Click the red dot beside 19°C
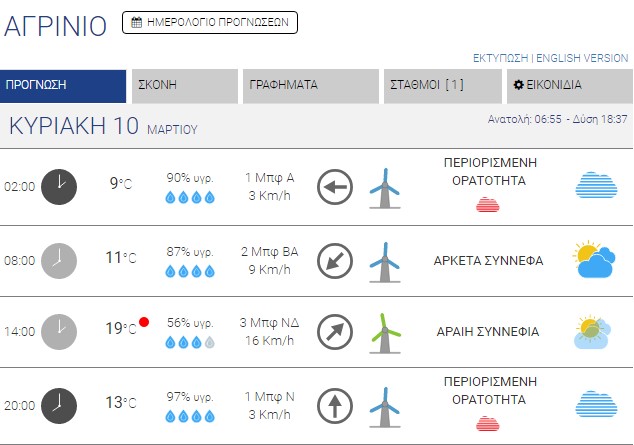Screen dimensions: 634x445 pos(144,322)
